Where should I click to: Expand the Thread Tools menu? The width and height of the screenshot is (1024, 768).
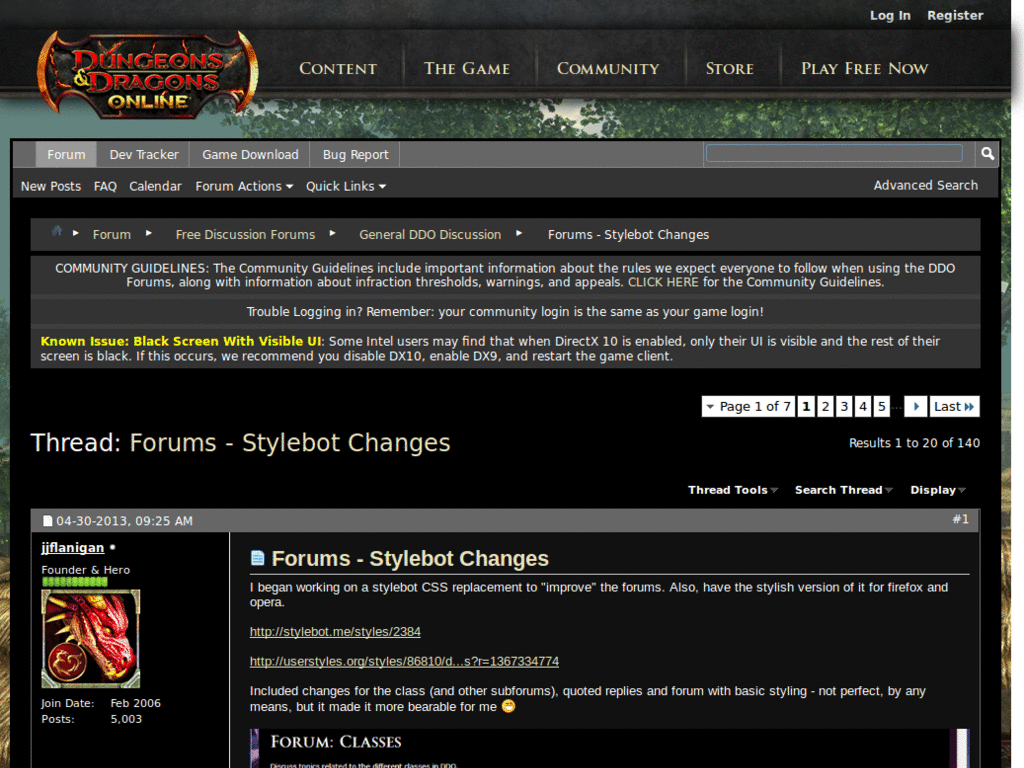(x=733, y=490)
